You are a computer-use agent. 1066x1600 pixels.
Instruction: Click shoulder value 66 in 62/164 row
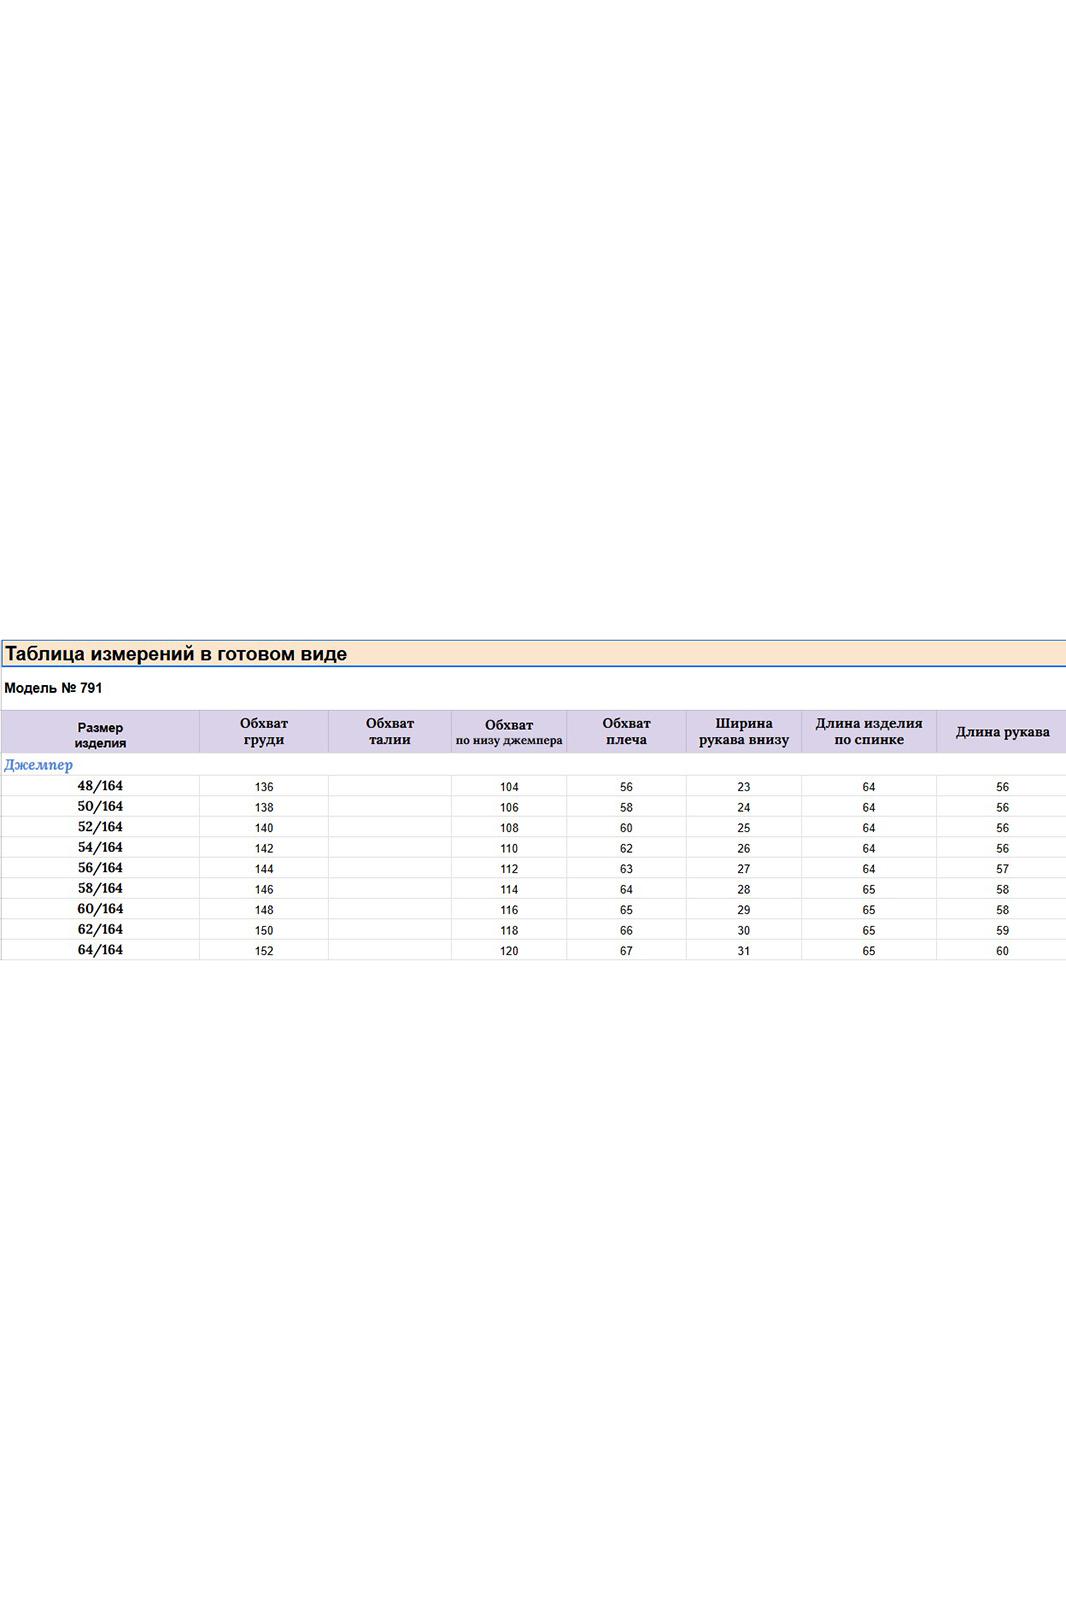[626, 931]
